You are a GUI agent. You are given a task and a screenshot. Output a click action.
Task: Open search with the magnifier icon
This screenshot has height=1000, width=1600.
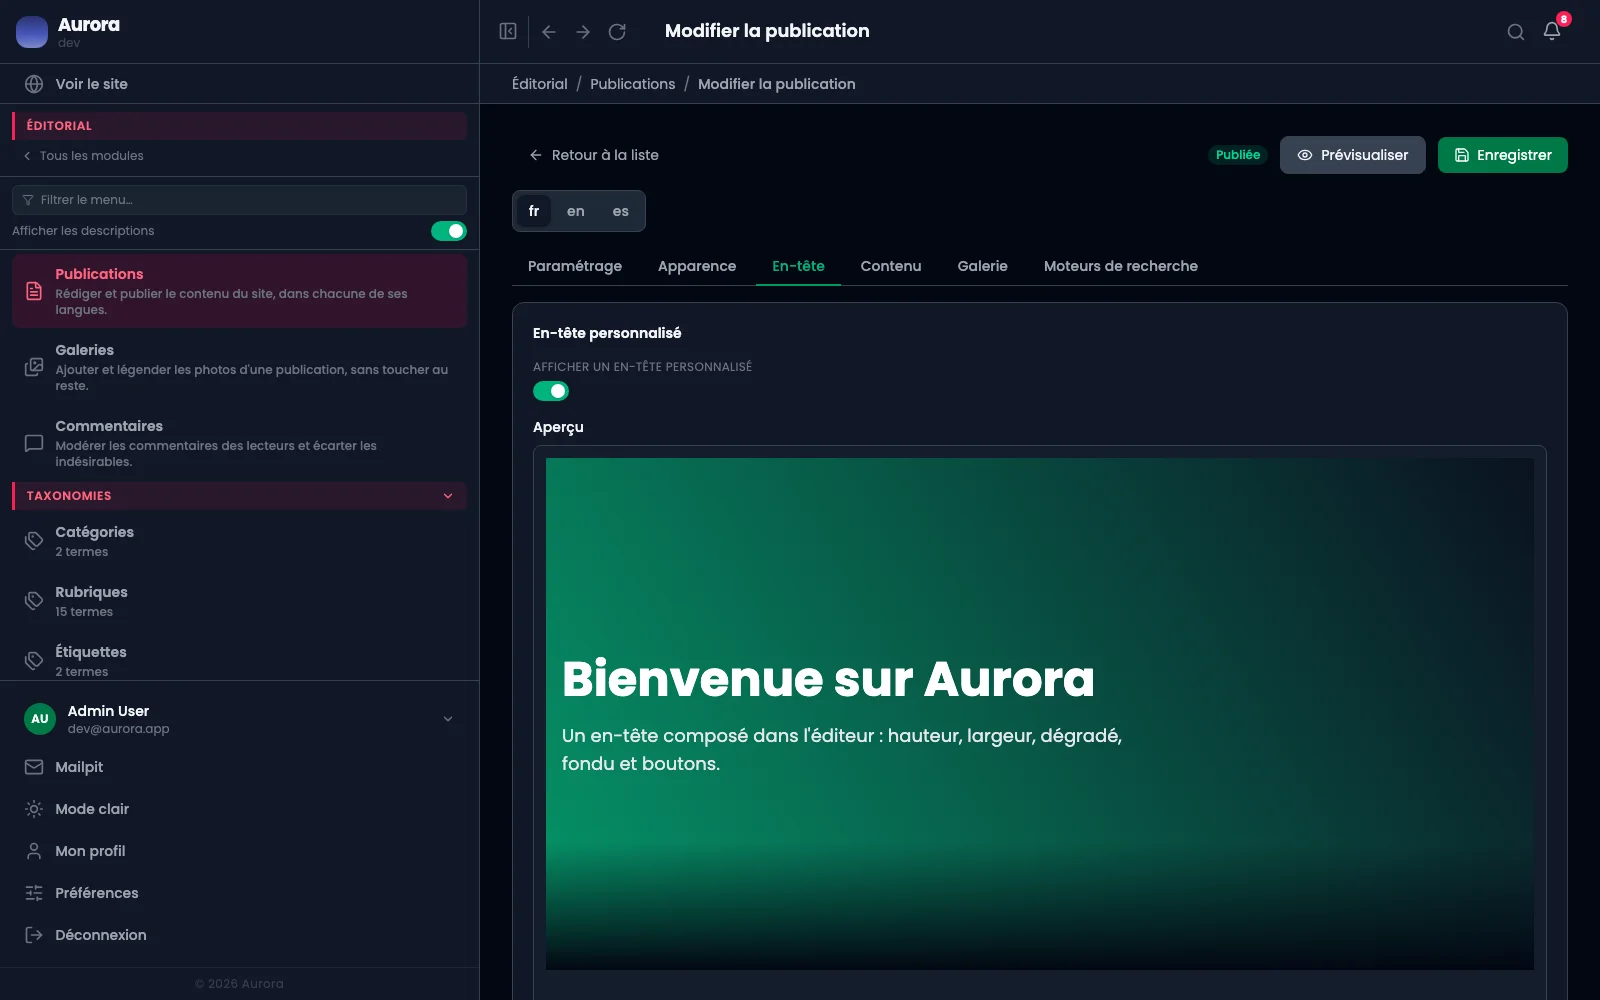pos(1516,32)
